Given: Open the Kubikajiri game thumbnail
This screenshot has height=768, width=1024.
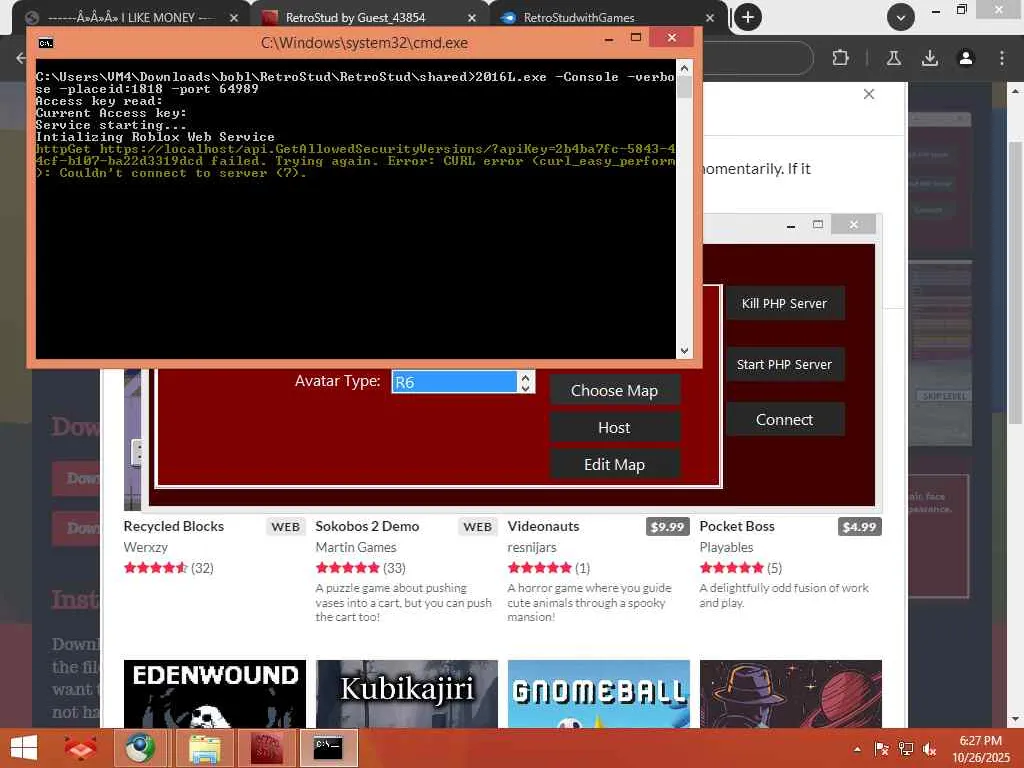Looking at the screenshot, I should pos(407,694).
